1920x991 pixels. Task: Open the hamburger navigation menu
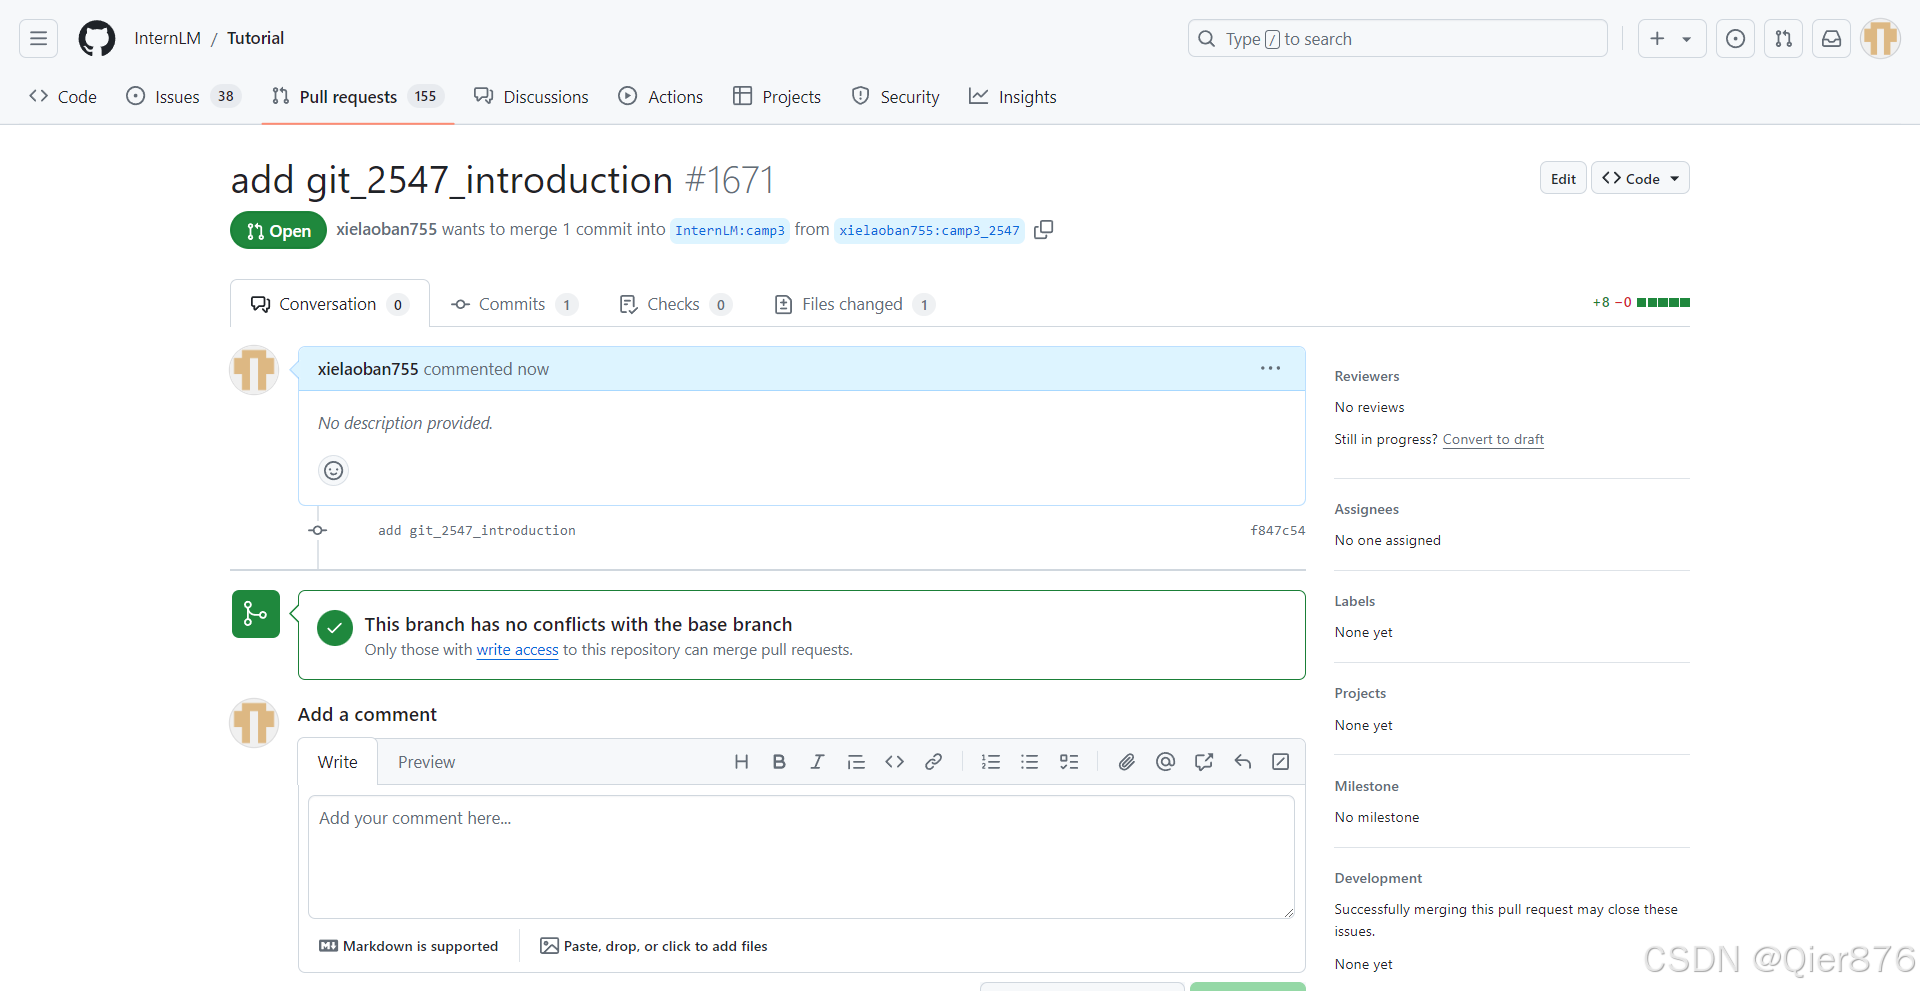[x=38, y=38]
